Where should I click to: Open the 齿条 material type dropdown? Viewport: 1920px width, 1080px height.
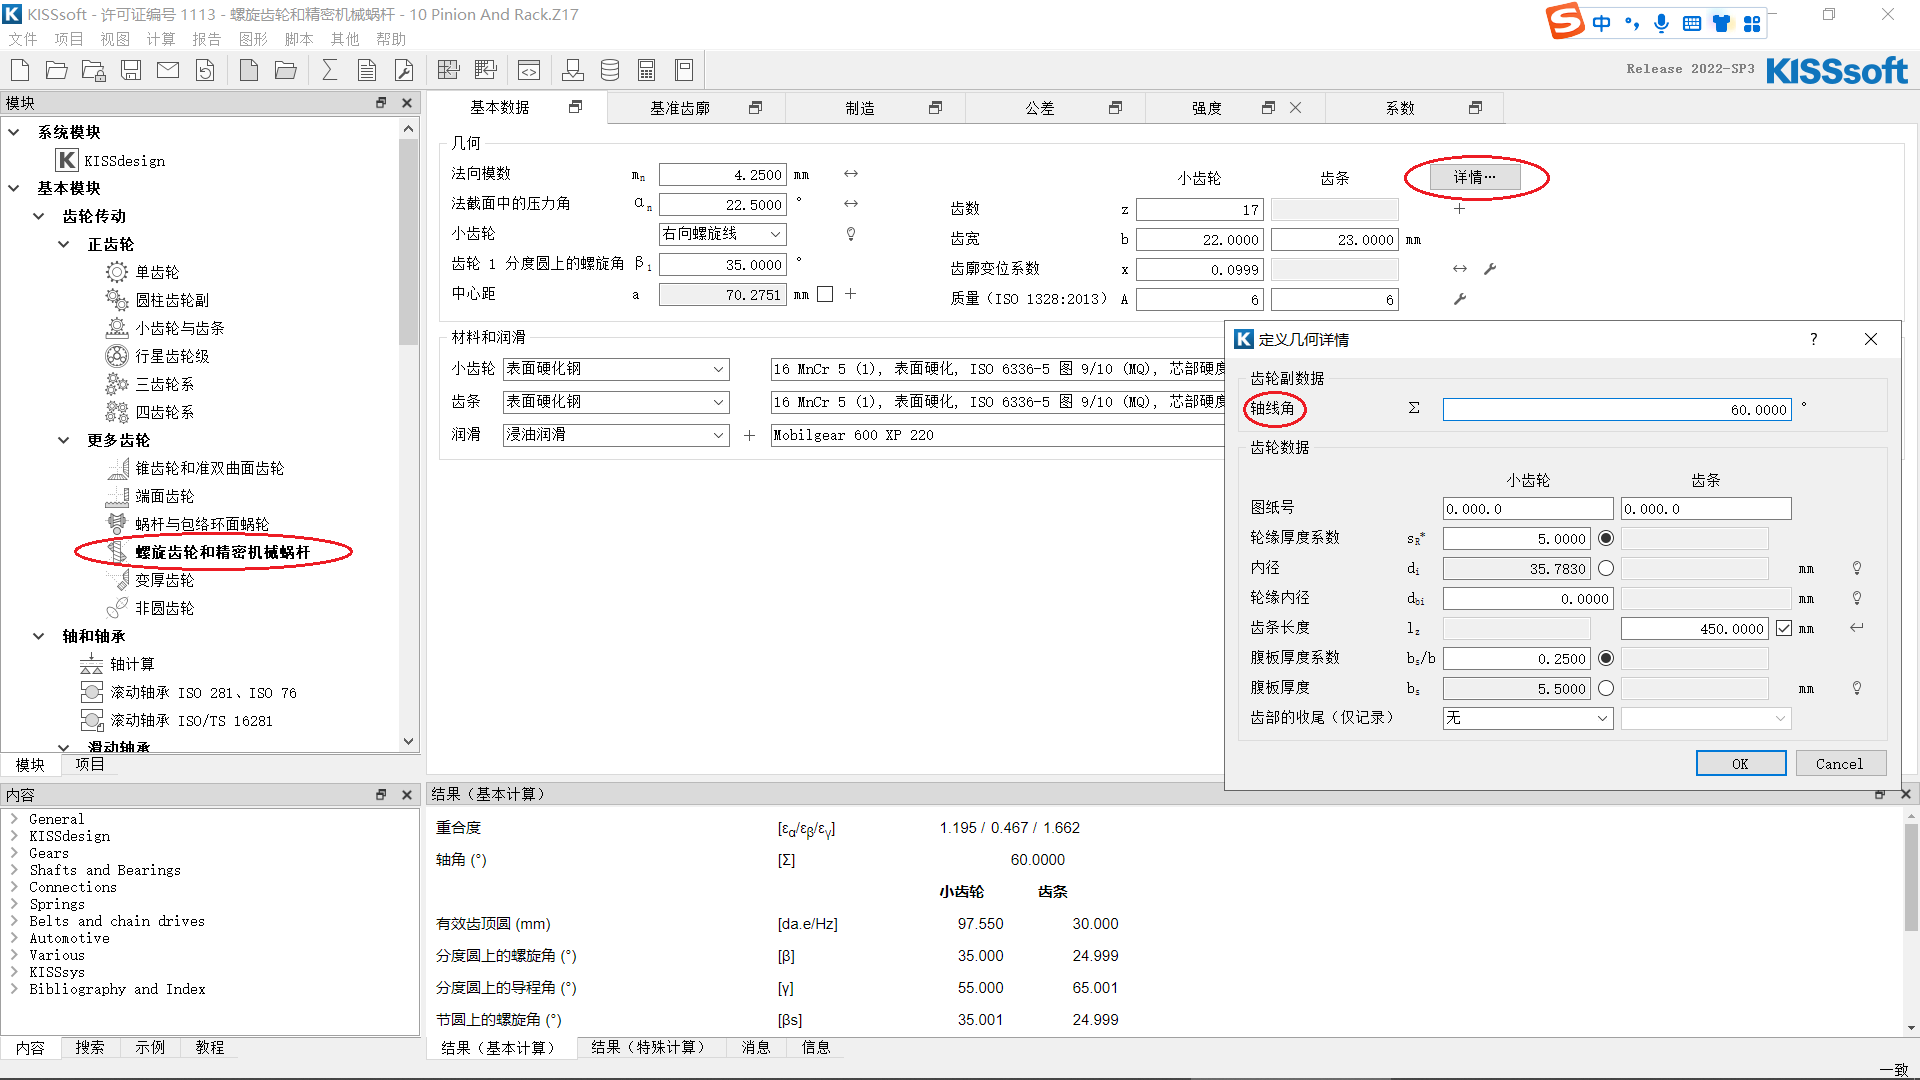click(616, 402)
